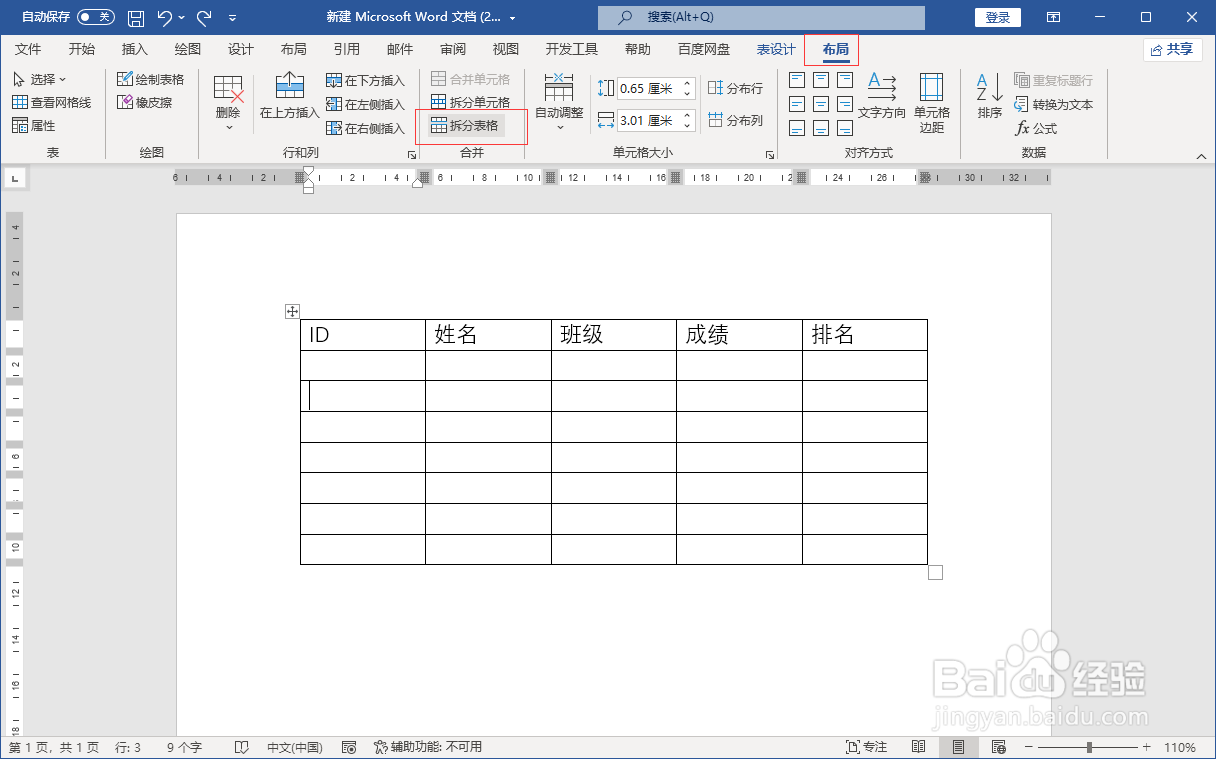
Task: Click the table move handle
Action: pyautogui.click(x=292, y=311)
